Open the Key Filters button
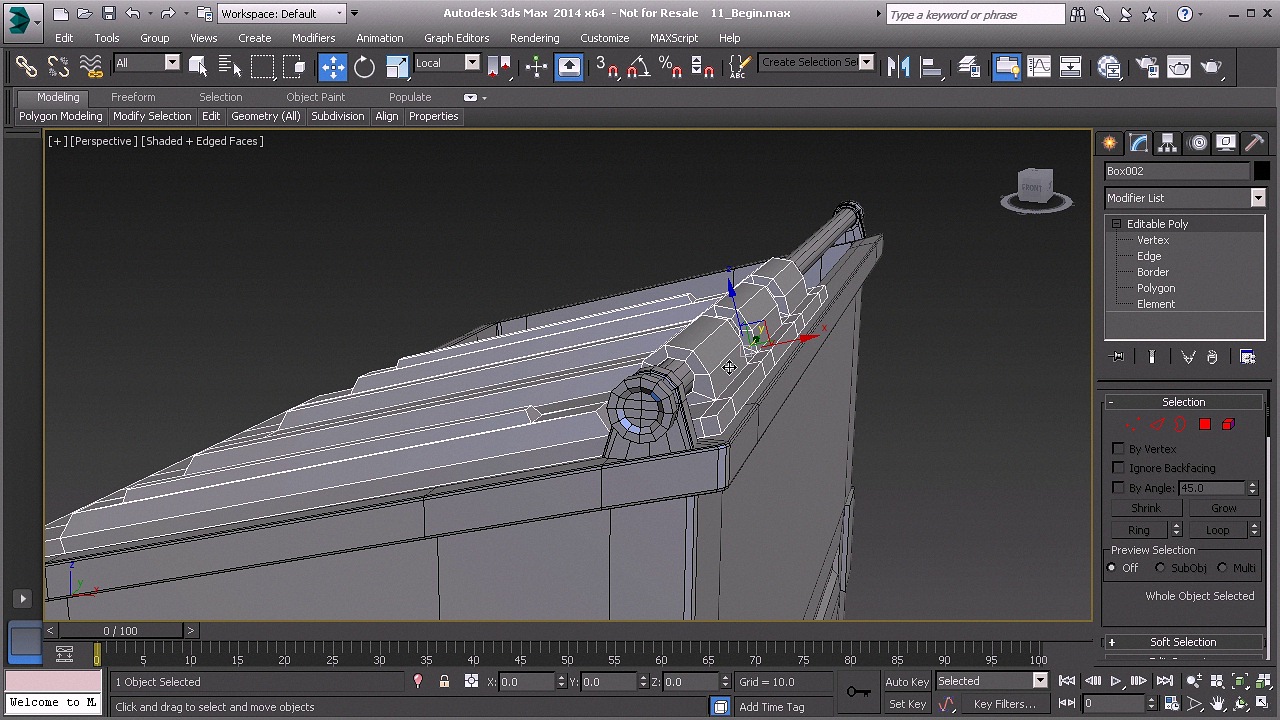Viewport: 1280px width, 720px height. point(1004,704)
